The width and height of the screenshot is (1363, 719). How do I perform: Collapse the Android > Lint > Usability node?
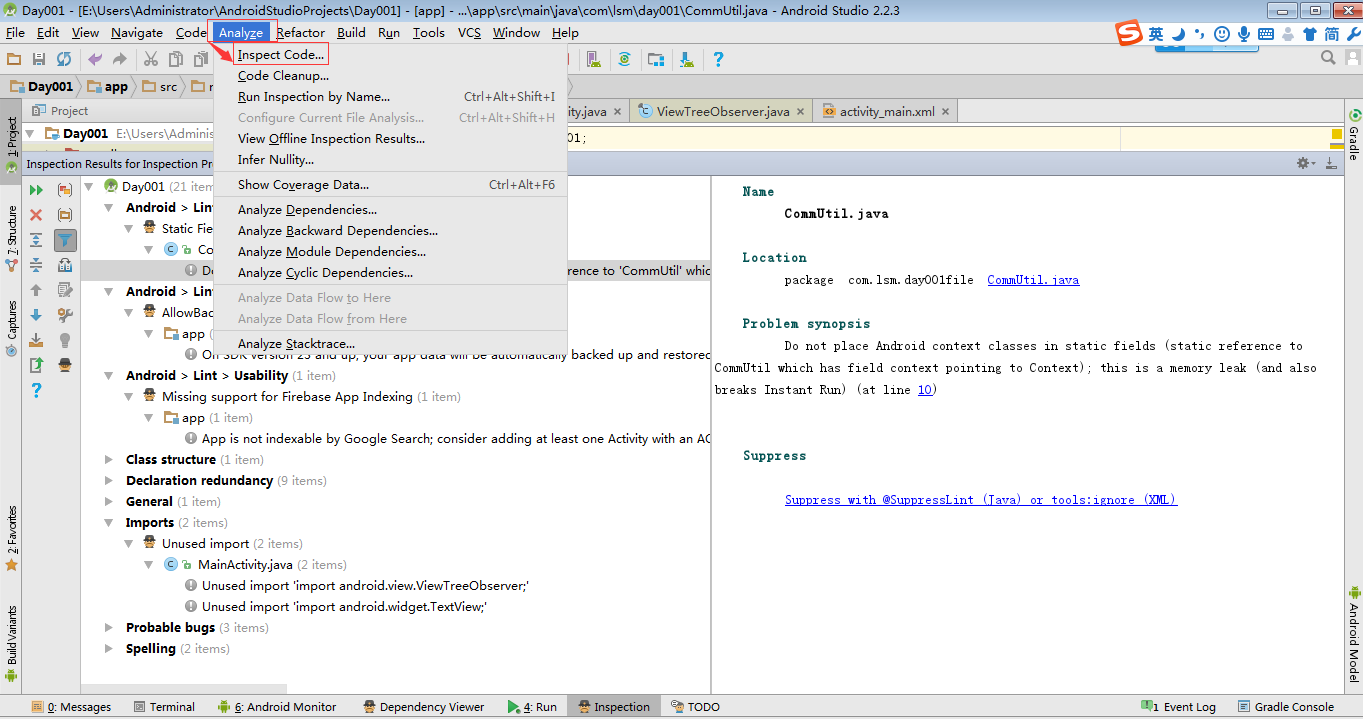click(x=109, y=376)
